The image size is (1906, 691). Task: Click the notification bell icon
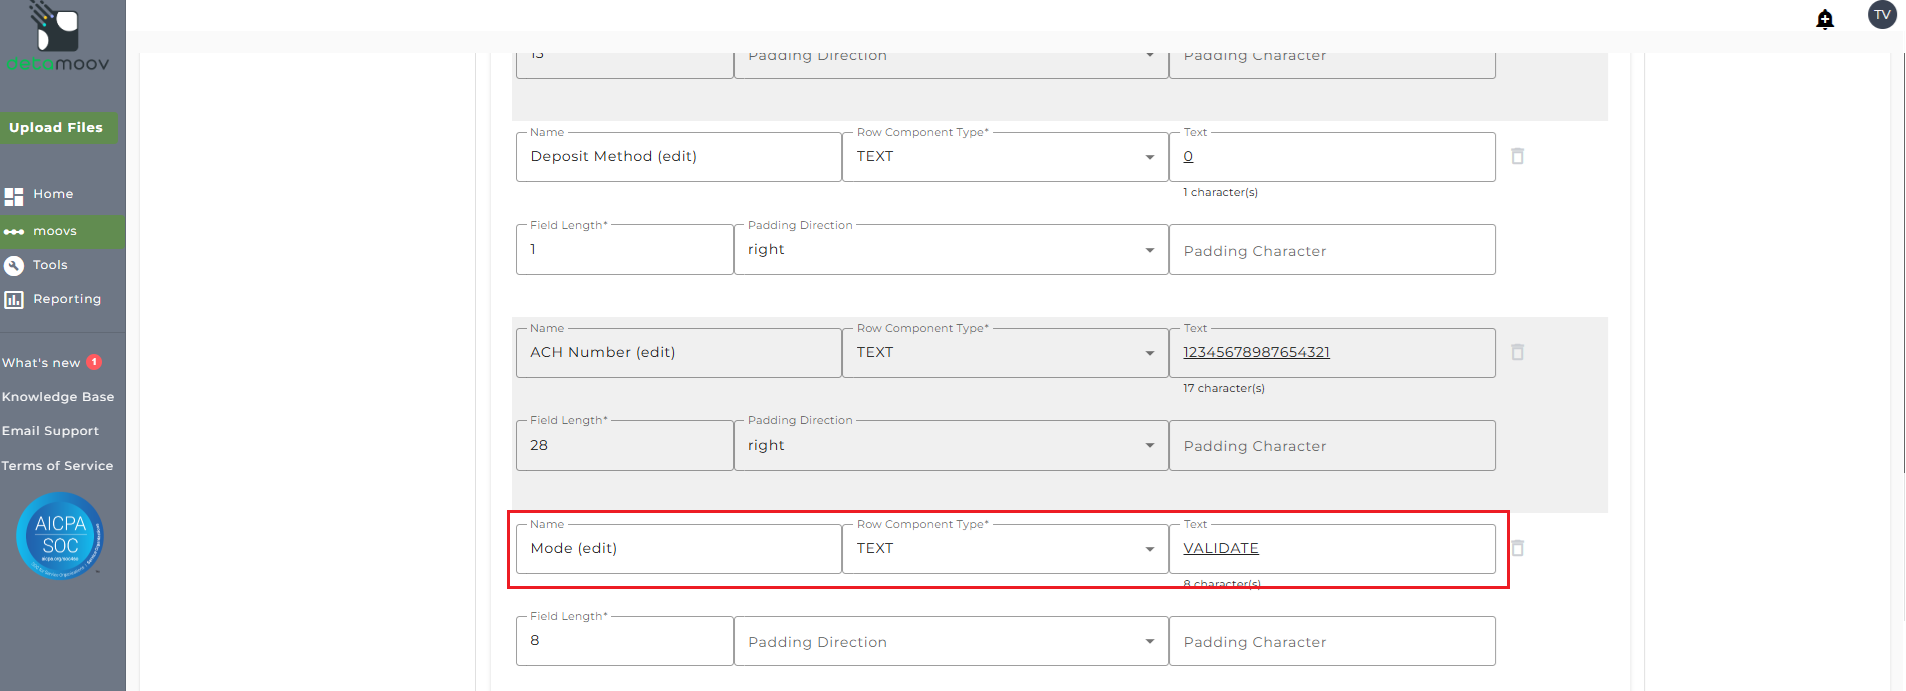pyautogui.click(x=1825, y=19)
